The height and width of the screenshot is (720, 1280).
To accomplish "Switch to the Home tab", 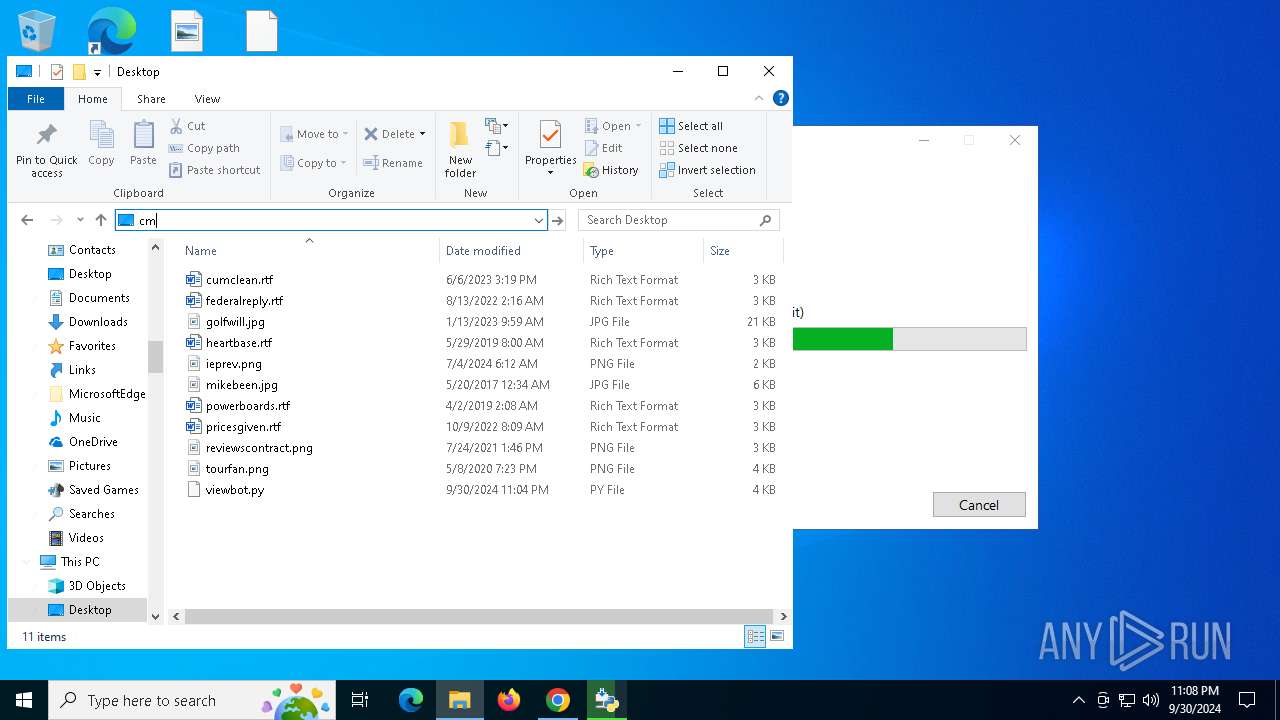I will click(x=93, y=98).
